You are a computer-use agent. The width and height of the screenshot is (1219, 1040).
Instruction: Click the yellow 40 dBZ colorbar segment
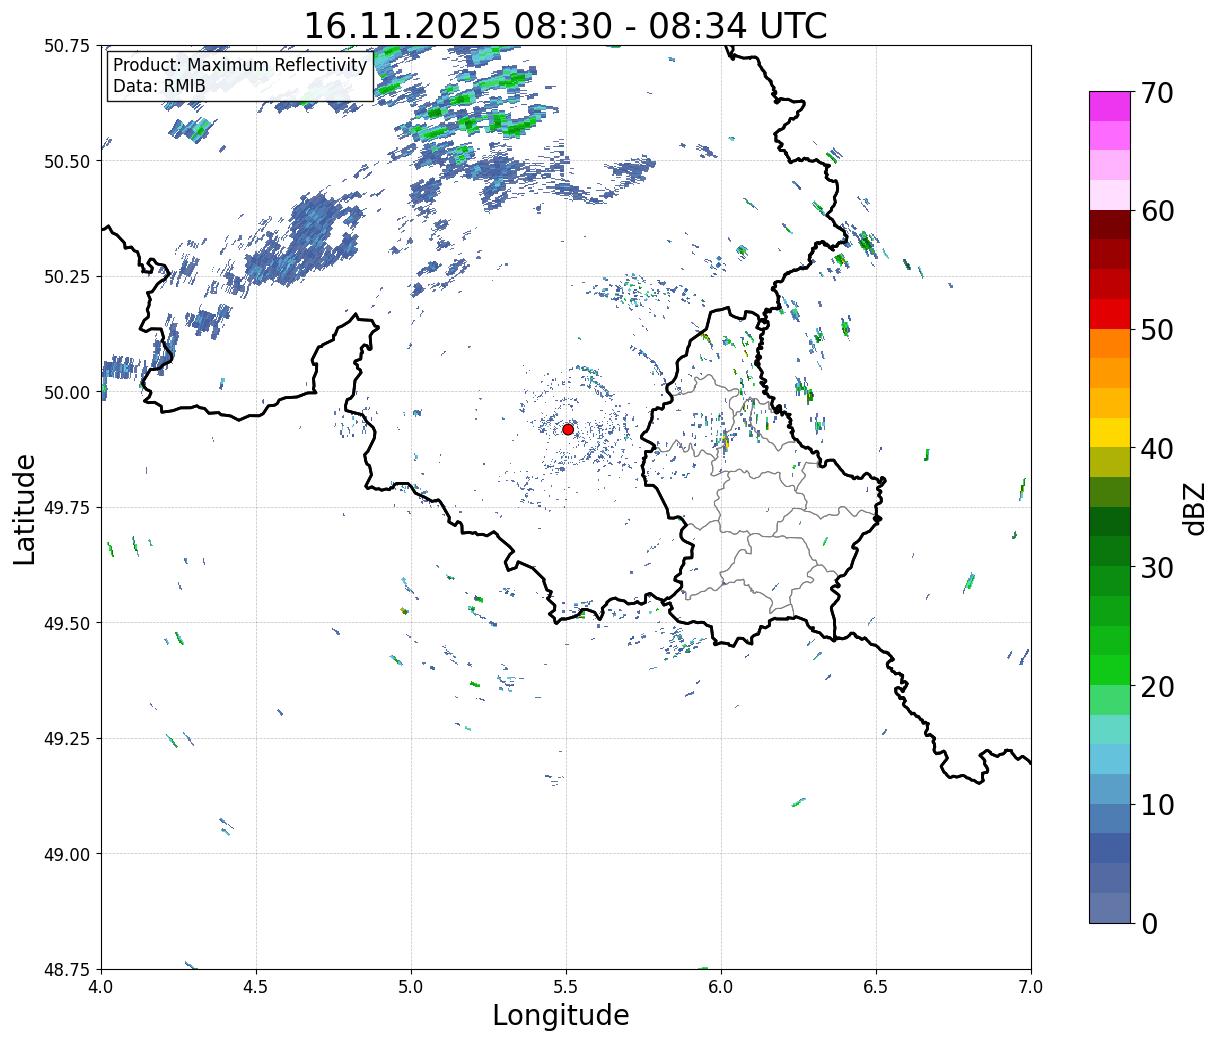tap(1110, 432)
